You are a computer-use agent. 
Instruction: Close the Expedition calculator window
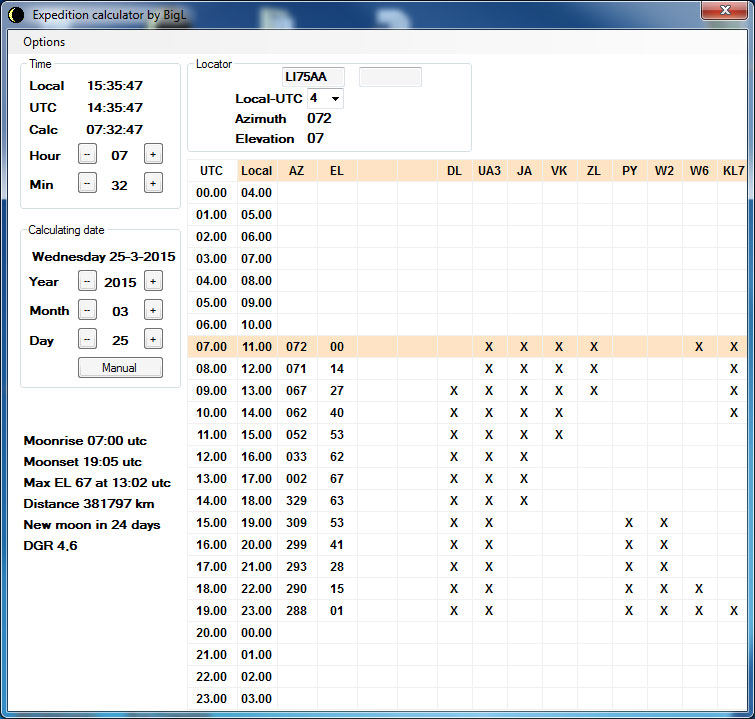click(727, 11)
